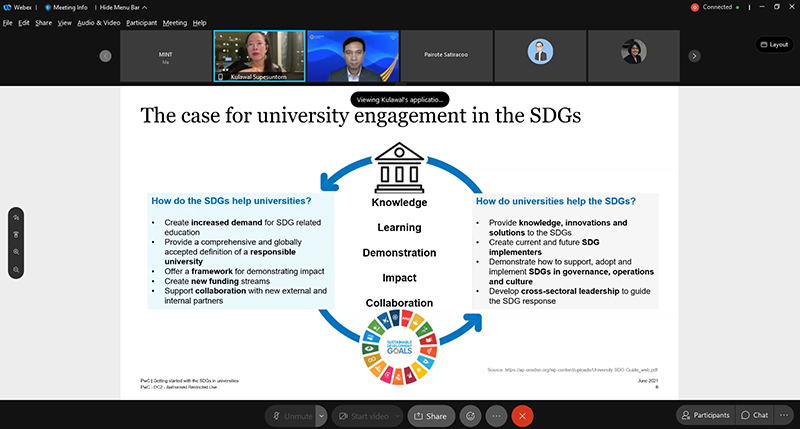This screenshot has height=429, width=800.
Task: Turn on camera with Start video
Action: click(x=362, y=415)
